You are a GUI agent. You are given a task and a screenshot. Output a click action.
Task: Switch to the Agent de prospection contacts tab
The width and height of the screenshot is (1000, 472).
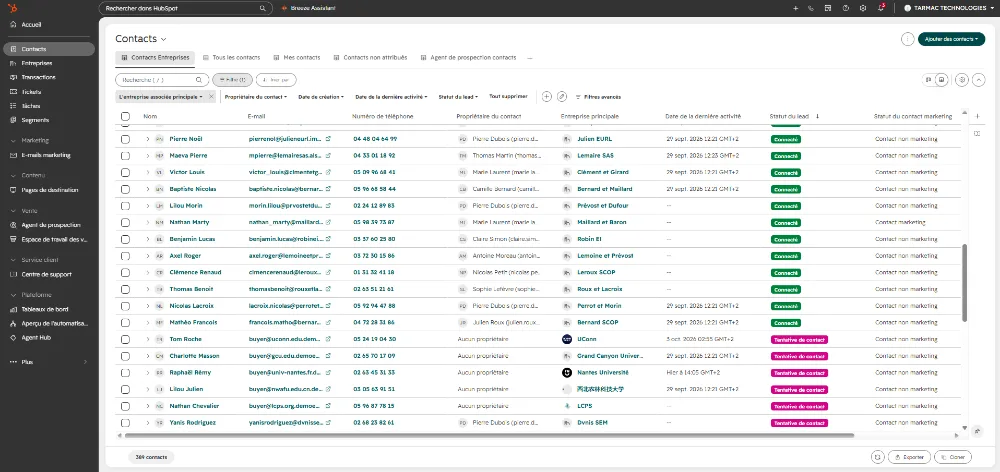[468, 57]
